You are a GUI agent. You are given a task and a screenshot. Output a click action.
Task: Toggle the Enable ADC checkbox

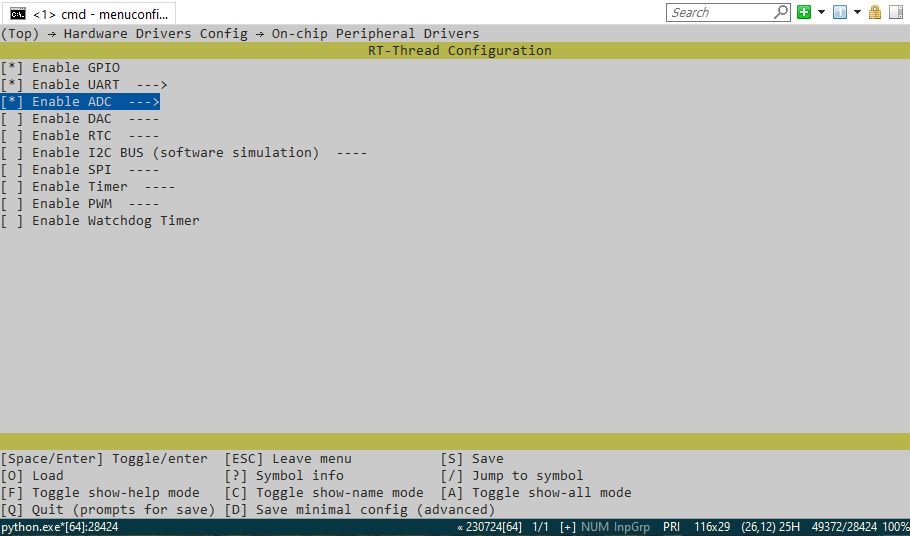[12, 102]
